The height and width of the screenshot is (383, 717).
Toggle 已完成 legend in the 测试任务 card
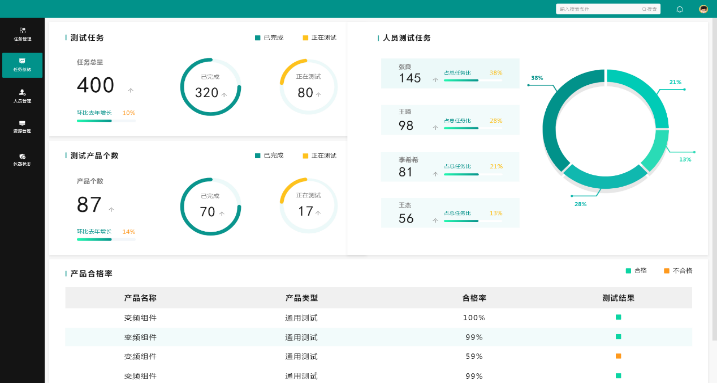point(269,37)
